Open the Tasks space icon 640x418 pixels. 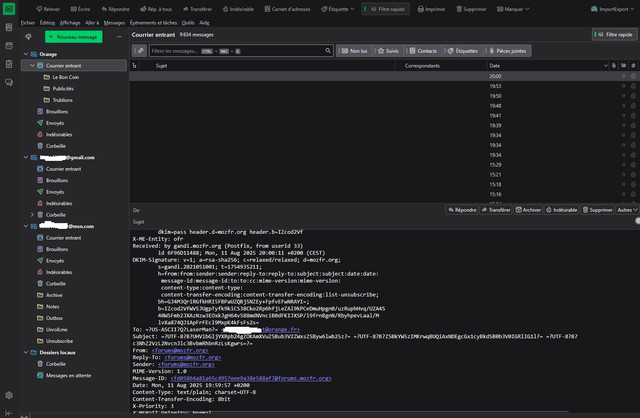(9, 64)
